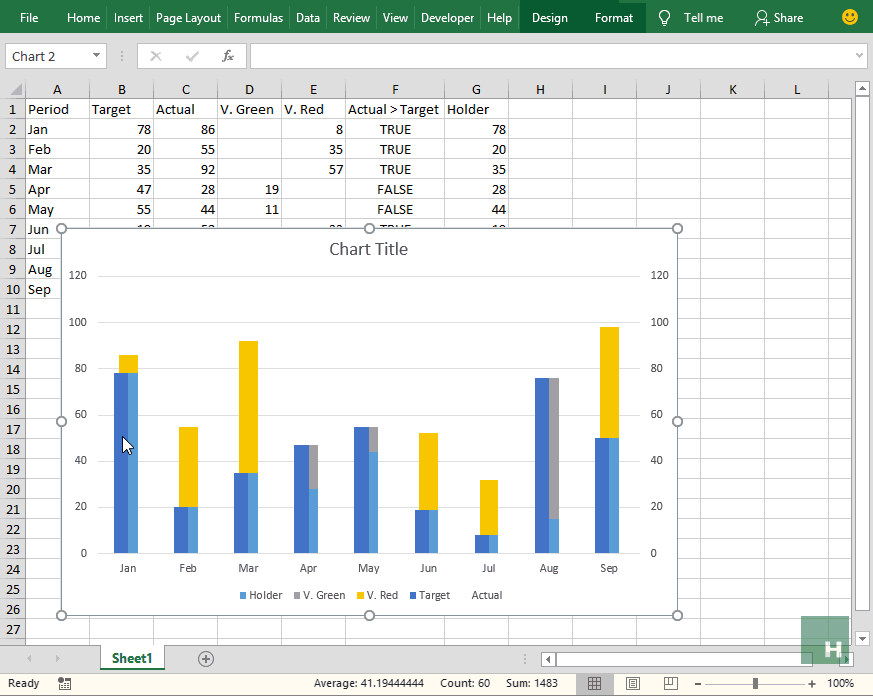Switch to Insert tab
Viewport: 873px width, 696px height.
(128, 18)
